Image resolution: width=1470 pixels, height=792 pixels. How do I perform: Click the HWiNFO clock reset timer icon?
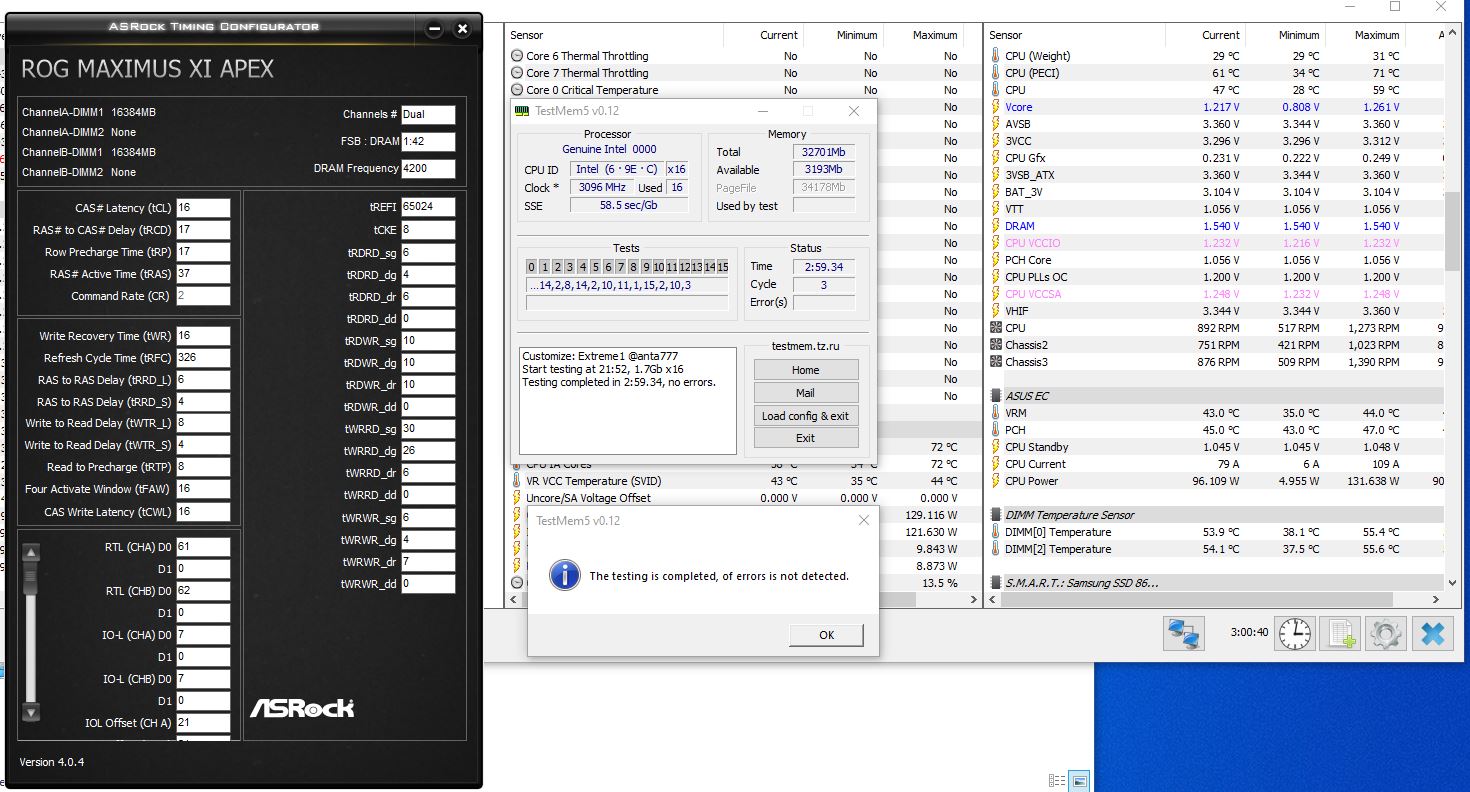pyautogui.click(x=1294, y=634)
